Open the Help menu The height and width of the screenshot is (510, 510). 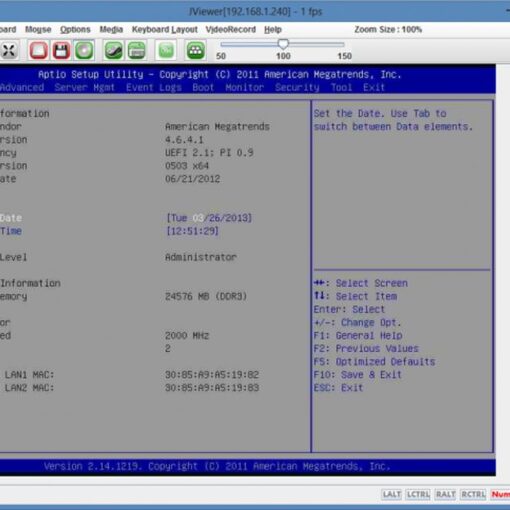point(273,29)
